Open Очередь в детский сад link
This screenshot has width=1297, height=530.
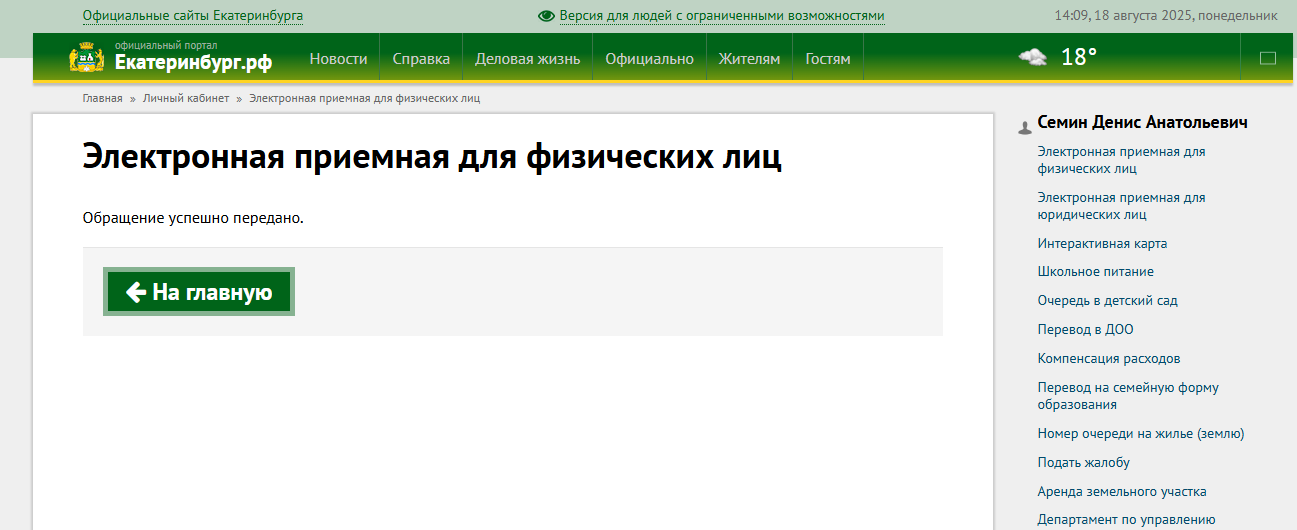coord(1108,301)
